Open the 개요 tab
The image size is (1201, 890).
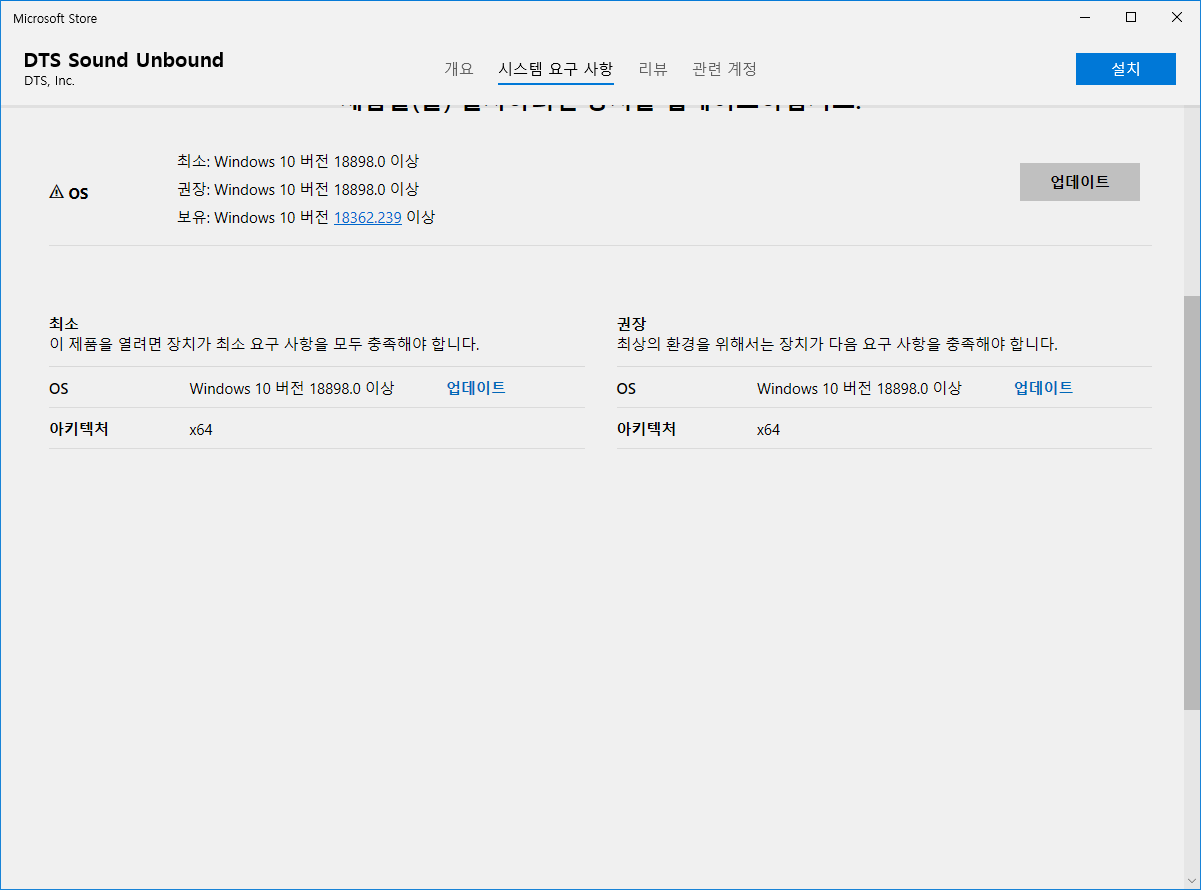pyautogui.click(x=459, y=69)
